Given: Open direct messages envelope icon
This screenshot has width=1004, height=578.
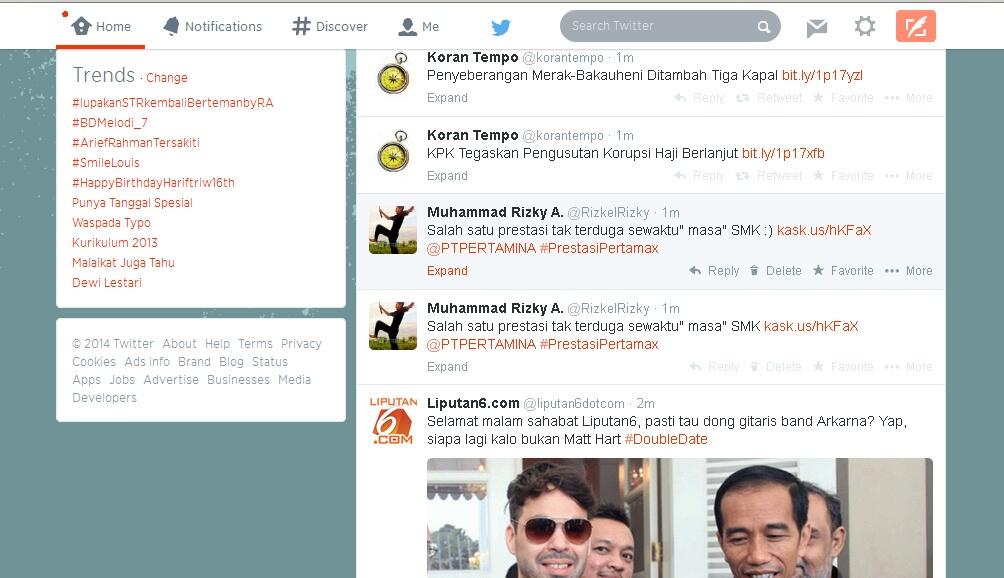Looking at the screenshot, I should [816, 27].
